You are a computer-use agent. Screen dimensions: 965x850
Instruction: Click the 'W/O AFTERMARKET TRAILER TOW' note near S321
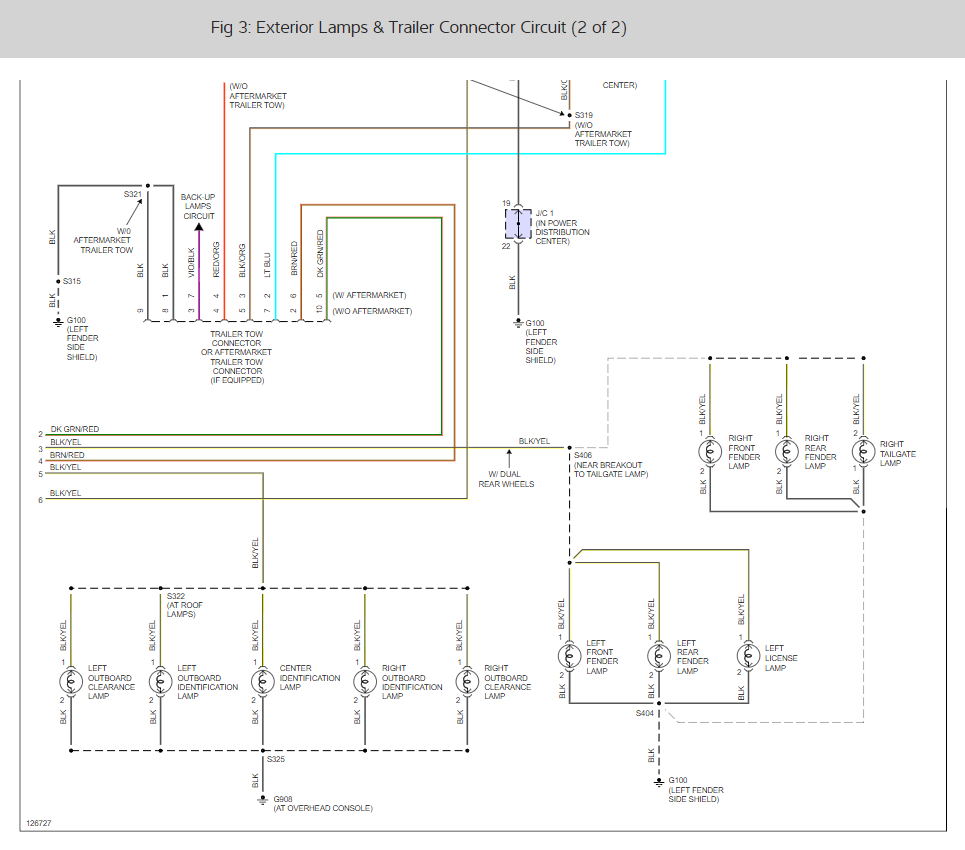pos(103,241)
